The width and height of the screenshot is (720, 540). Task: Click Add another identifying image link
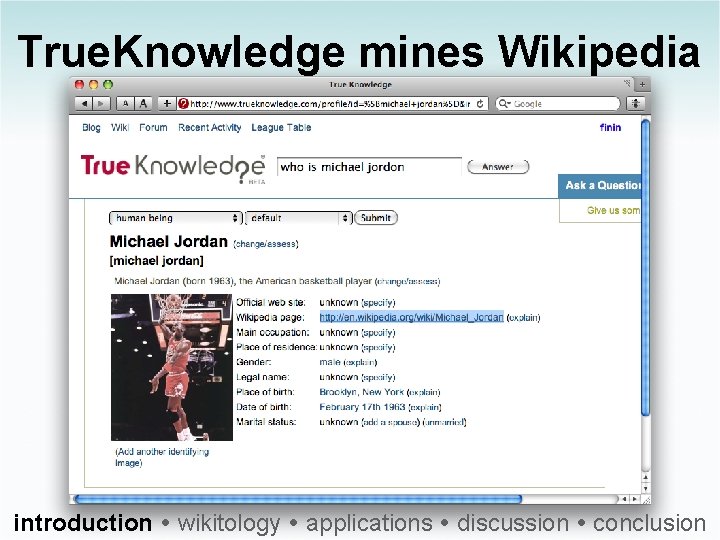(162, 457)
